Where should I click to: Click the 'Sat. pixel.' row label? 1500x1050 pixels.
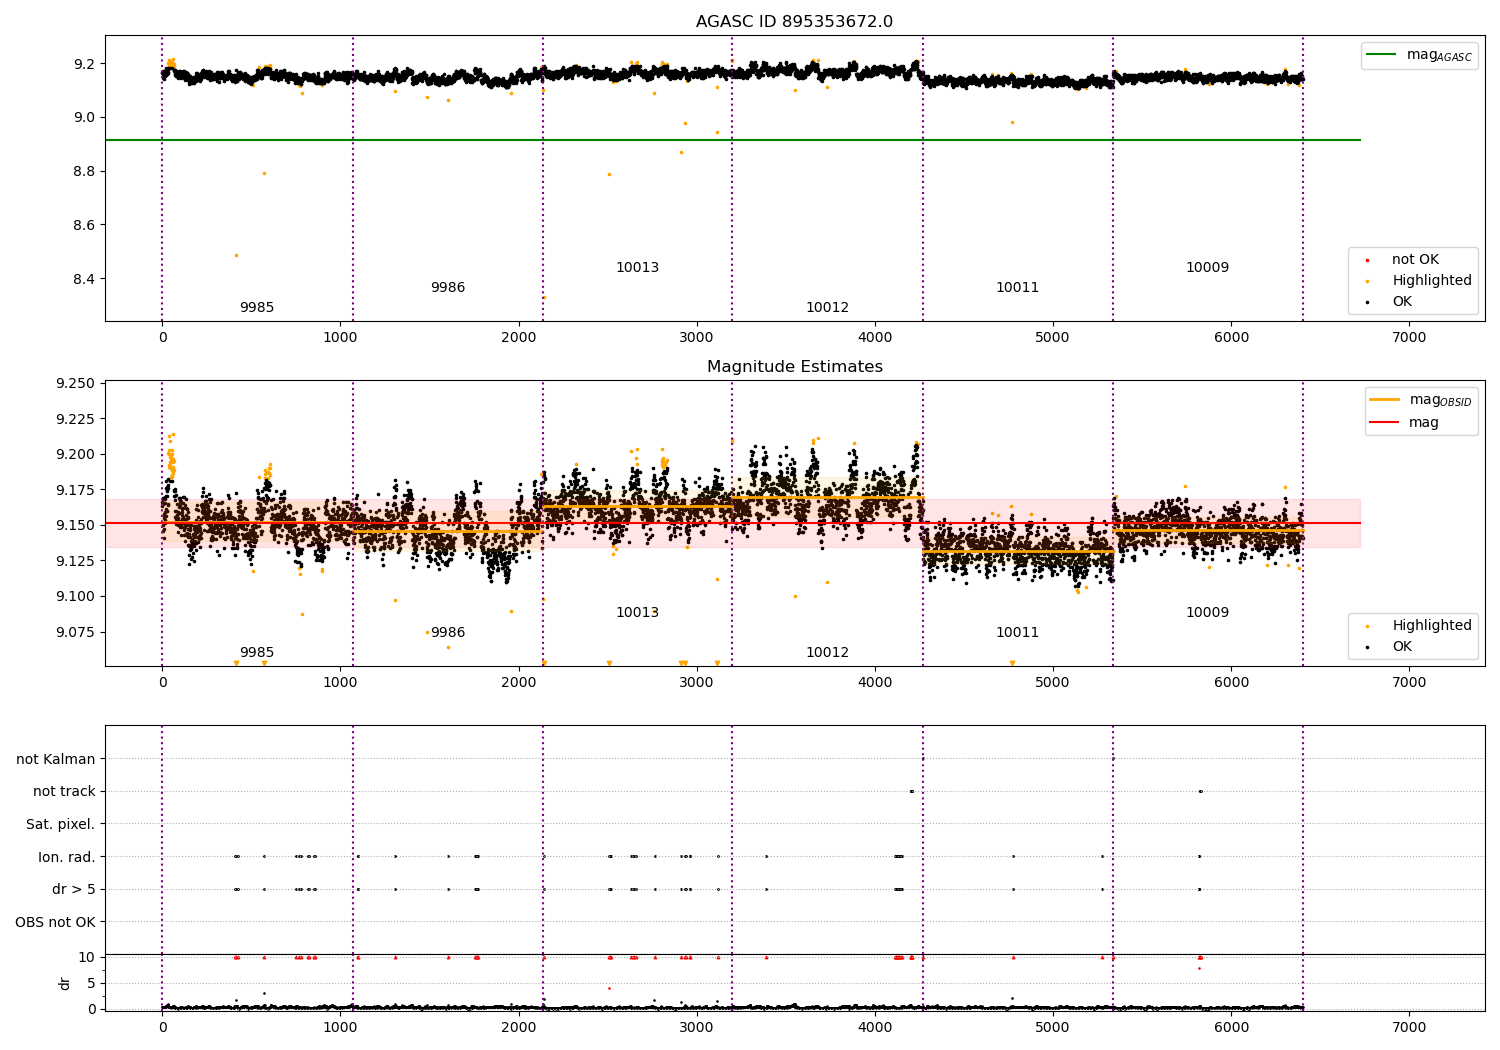pyautogui.click(x=61, y=824)
